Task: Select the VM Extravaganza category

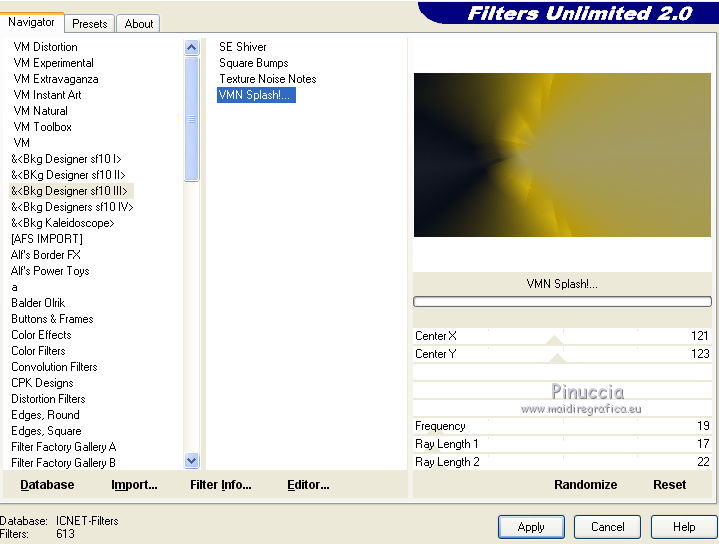Action: click(x=56, y=79)
